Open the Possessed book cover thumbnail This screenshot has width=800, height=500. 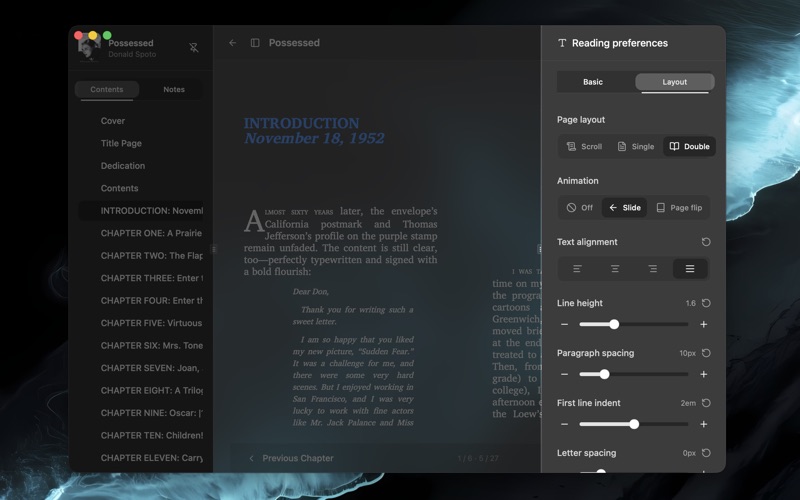(x=88, y=48)
